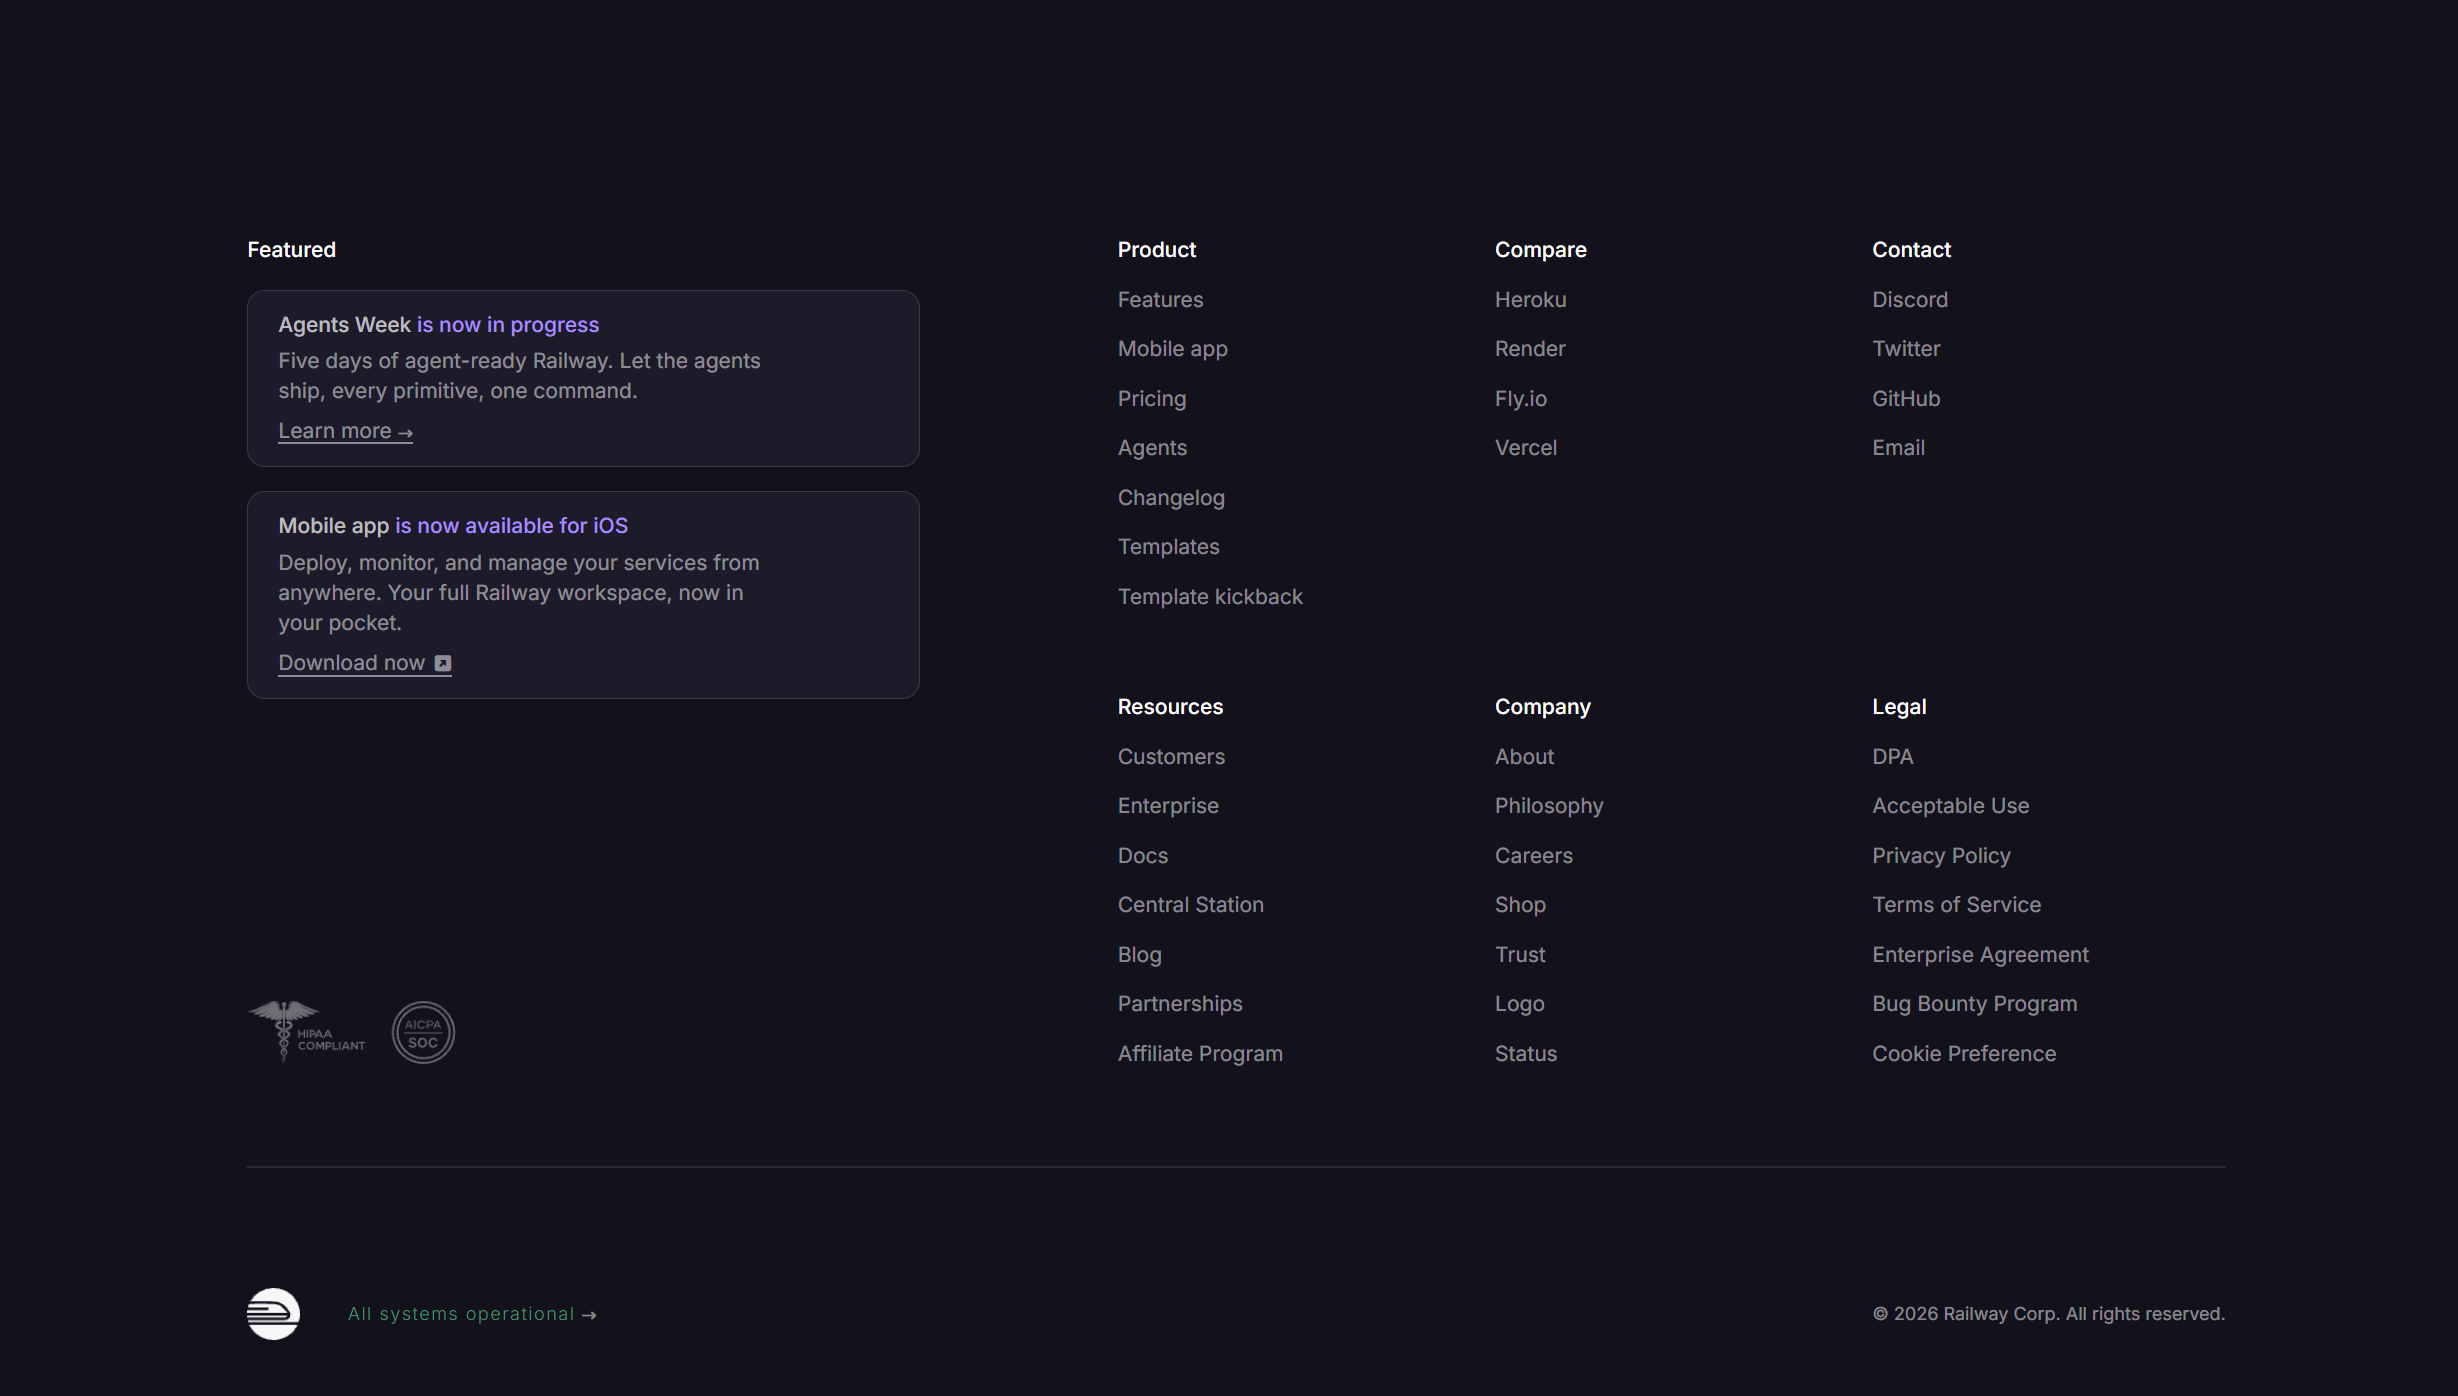Visit the Shop link
The width and height of the screenshot is (2458, 1396).
point(1520,905)
